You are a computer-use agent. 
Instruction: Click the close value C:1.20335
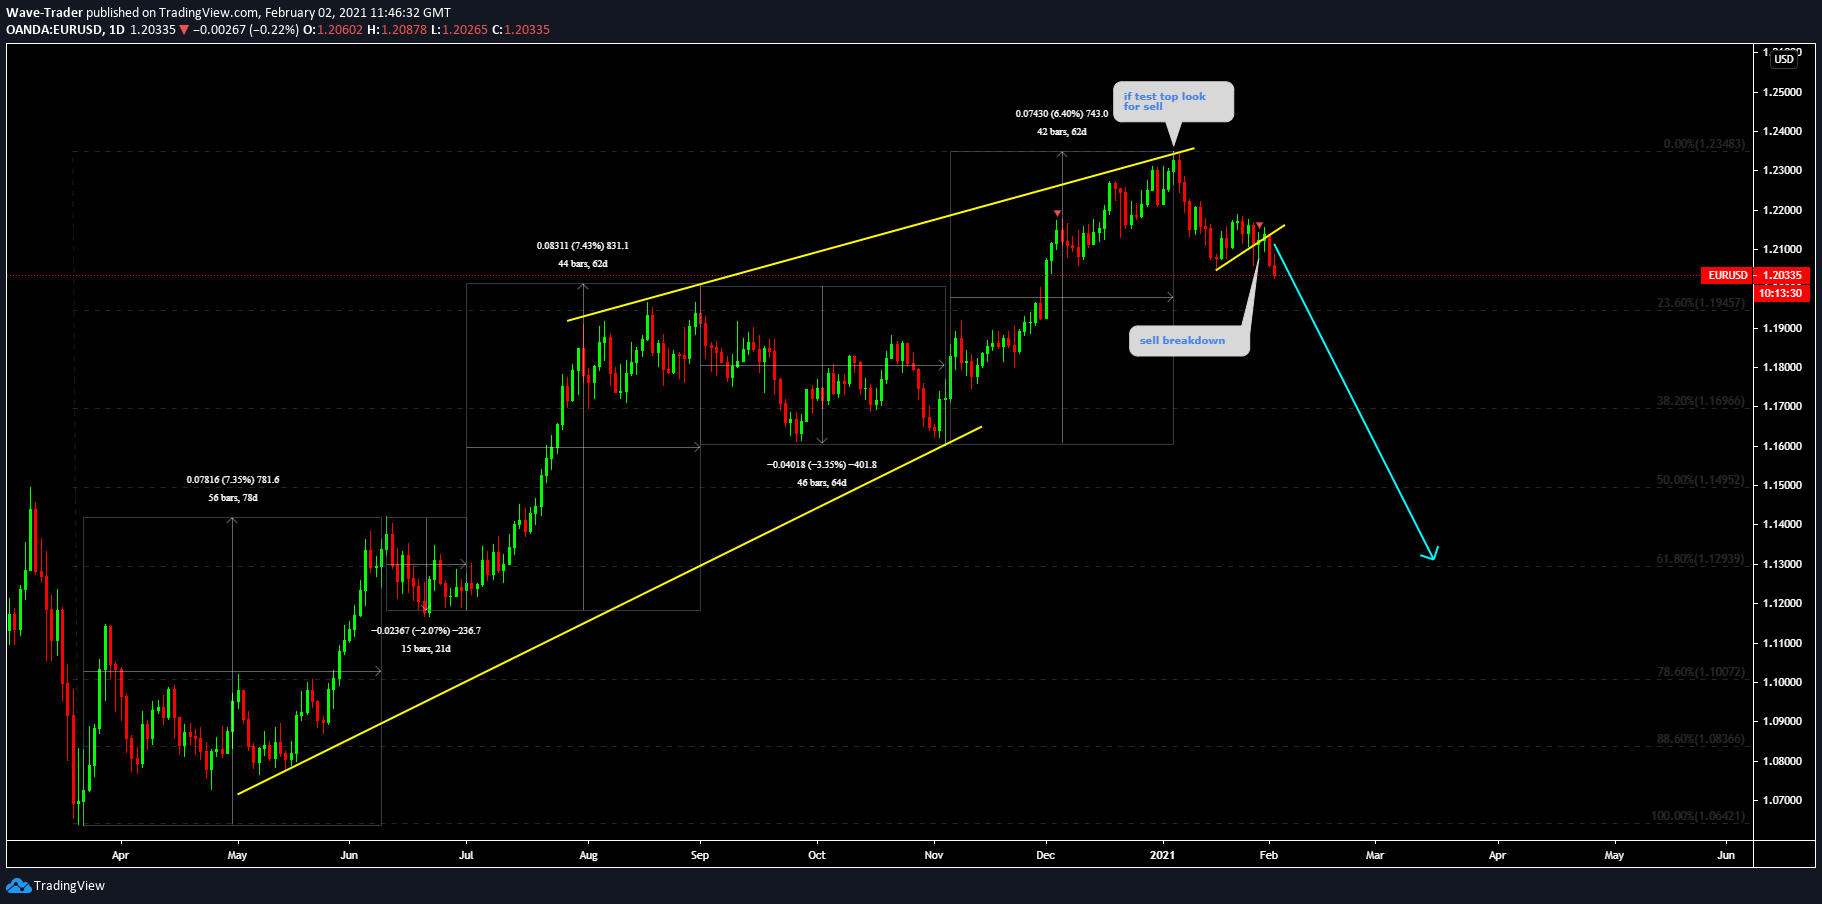521,30
